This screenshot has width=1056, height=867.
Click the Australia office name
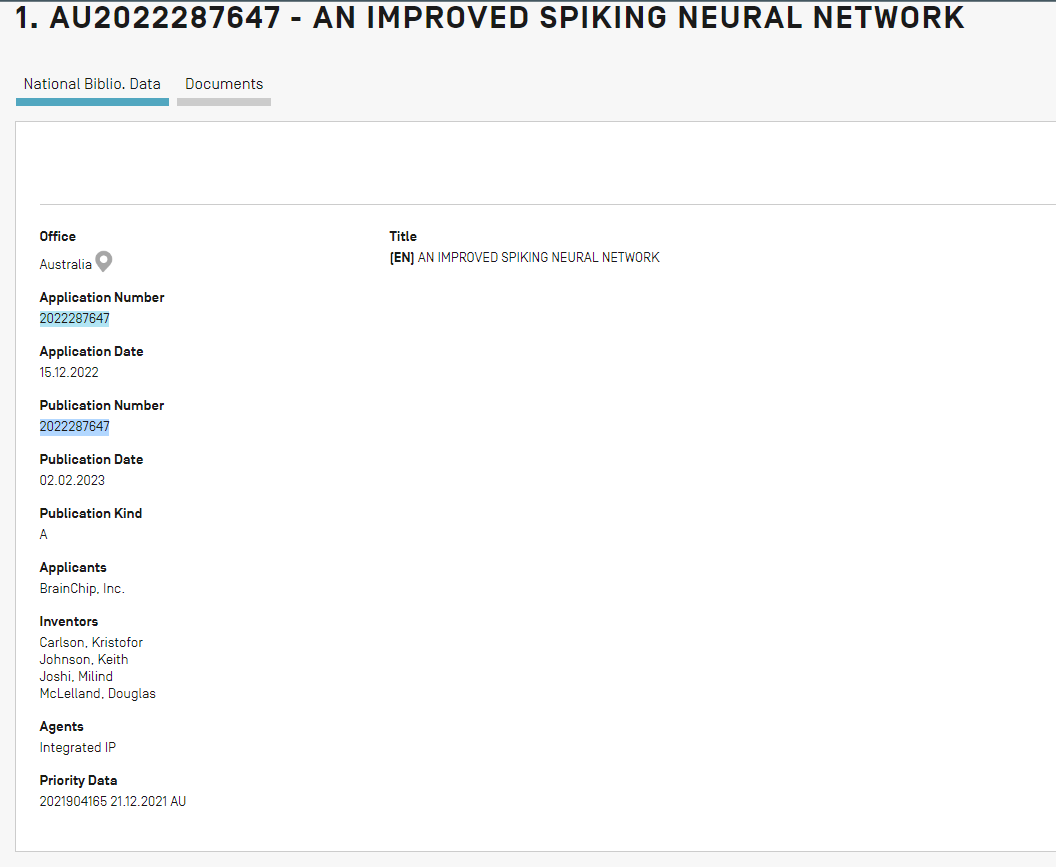pyautogui.click(x=65, y=265)
